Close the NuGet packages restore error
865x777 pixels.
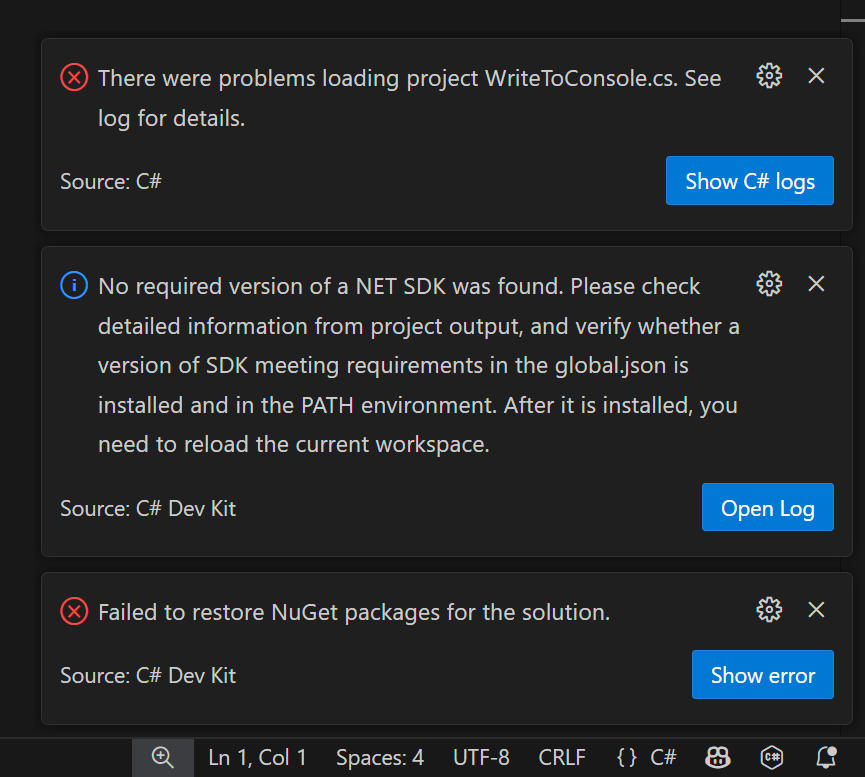pos(816,610)
